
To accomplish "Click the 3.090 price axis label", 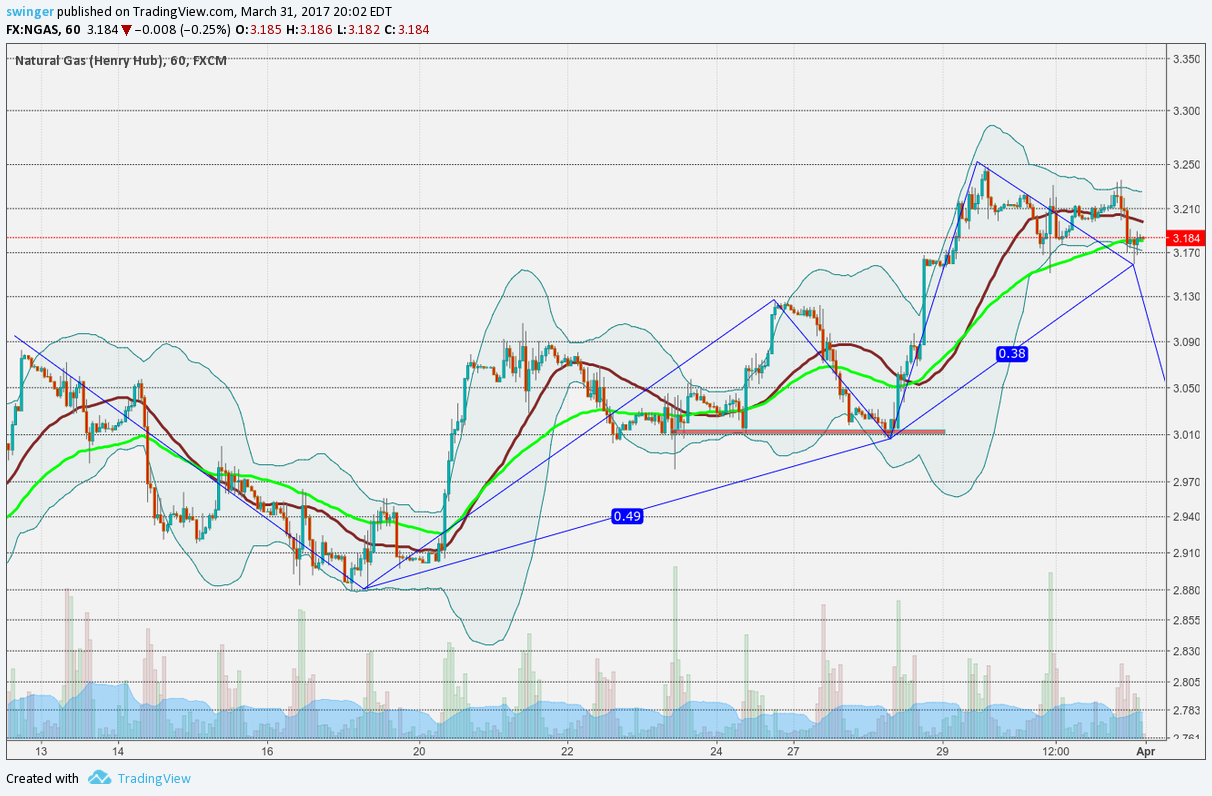I will [x=1186, y=342].
